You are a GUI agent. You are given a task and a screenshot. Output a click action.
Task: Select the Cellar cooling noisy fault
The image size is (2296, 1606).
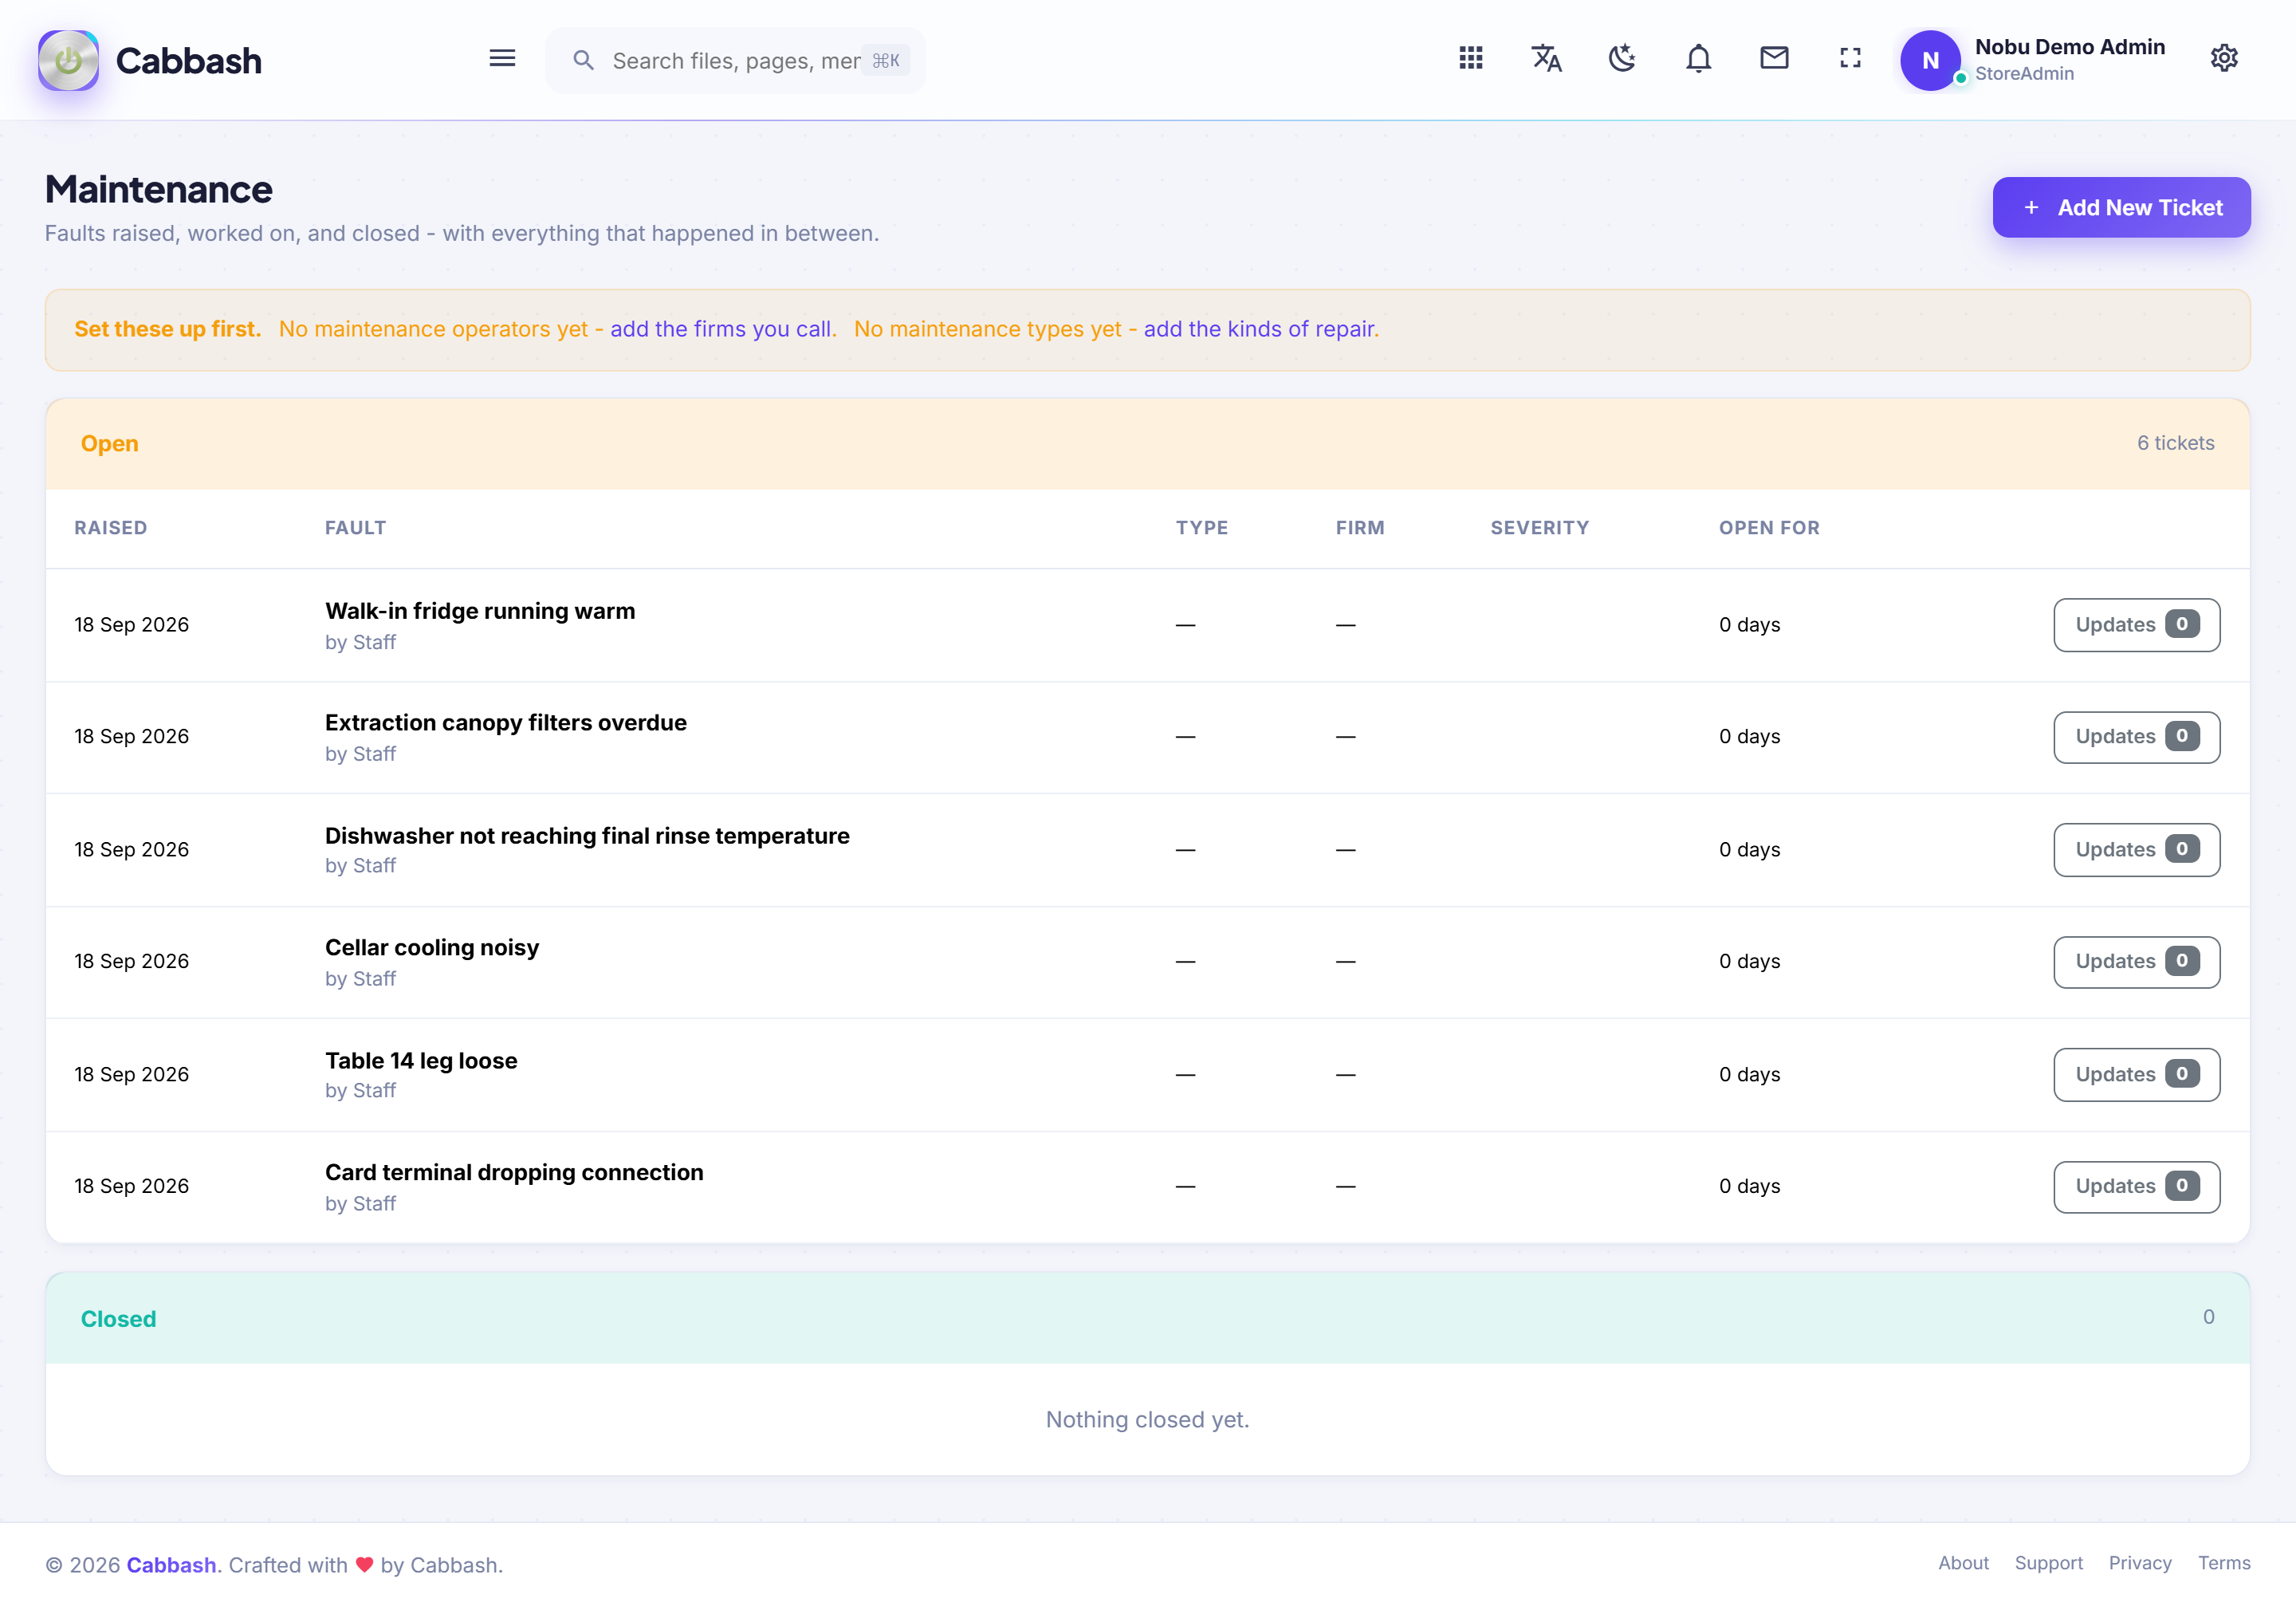pos(432,948)
